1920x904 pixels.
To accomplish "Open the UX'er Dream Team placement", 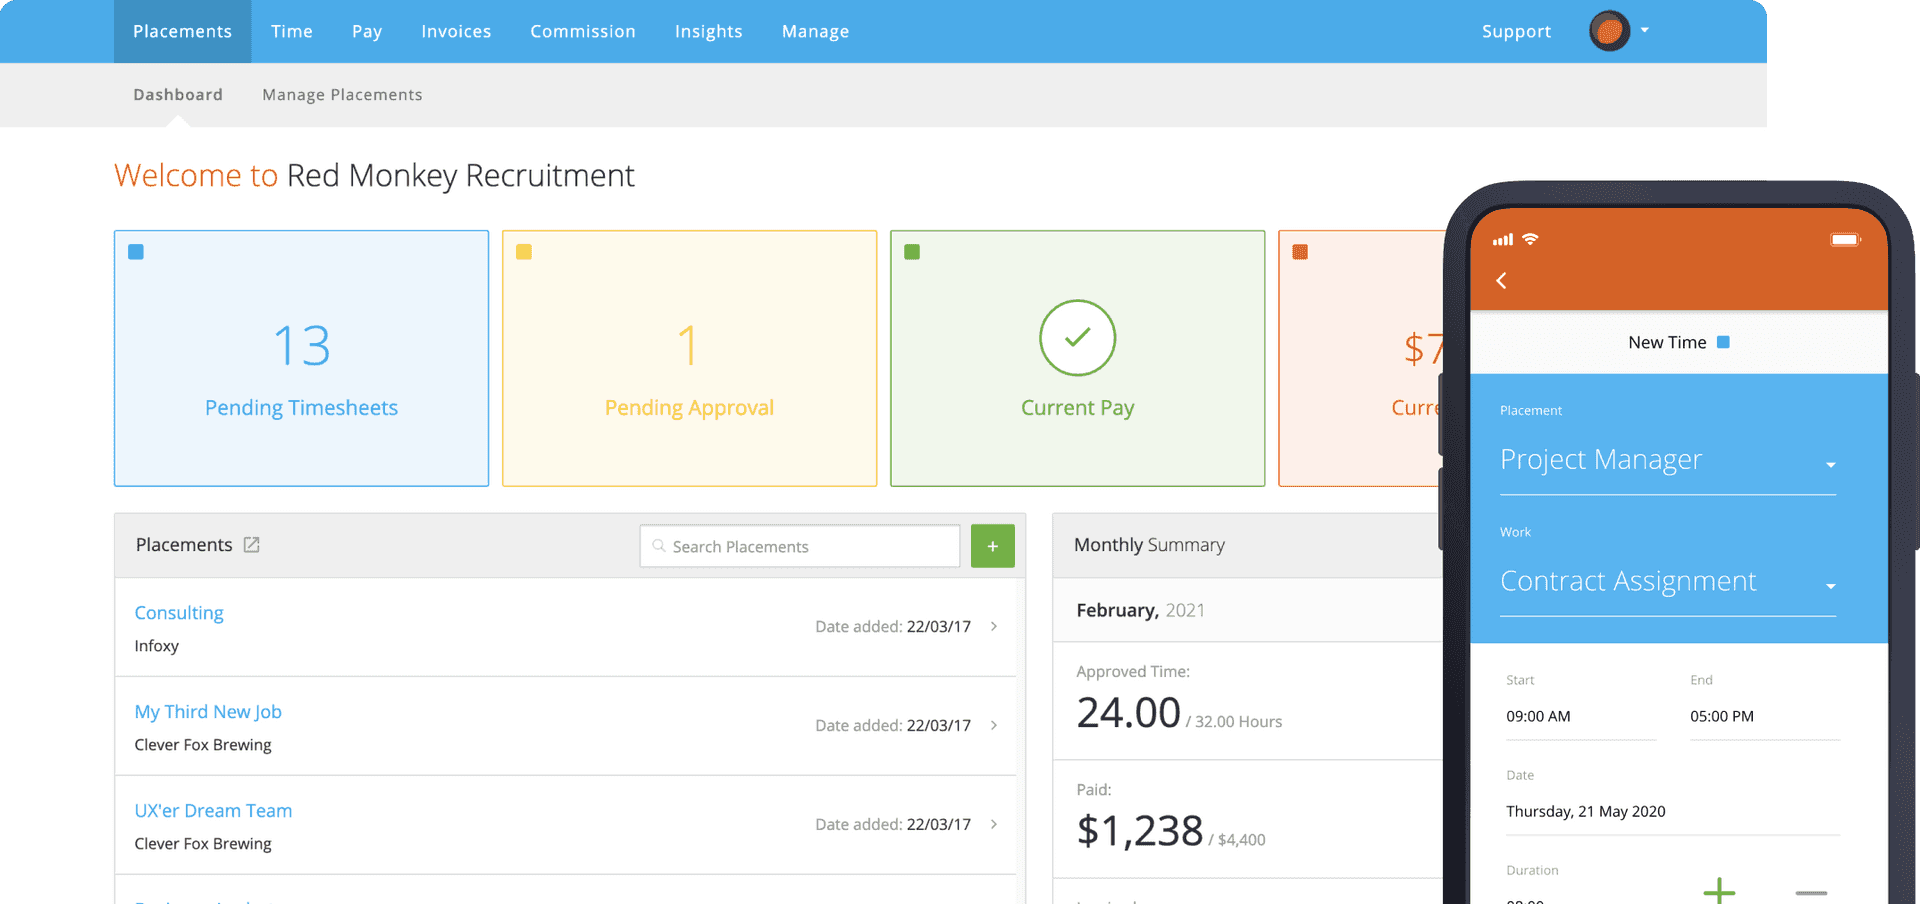I will (213, 810).
